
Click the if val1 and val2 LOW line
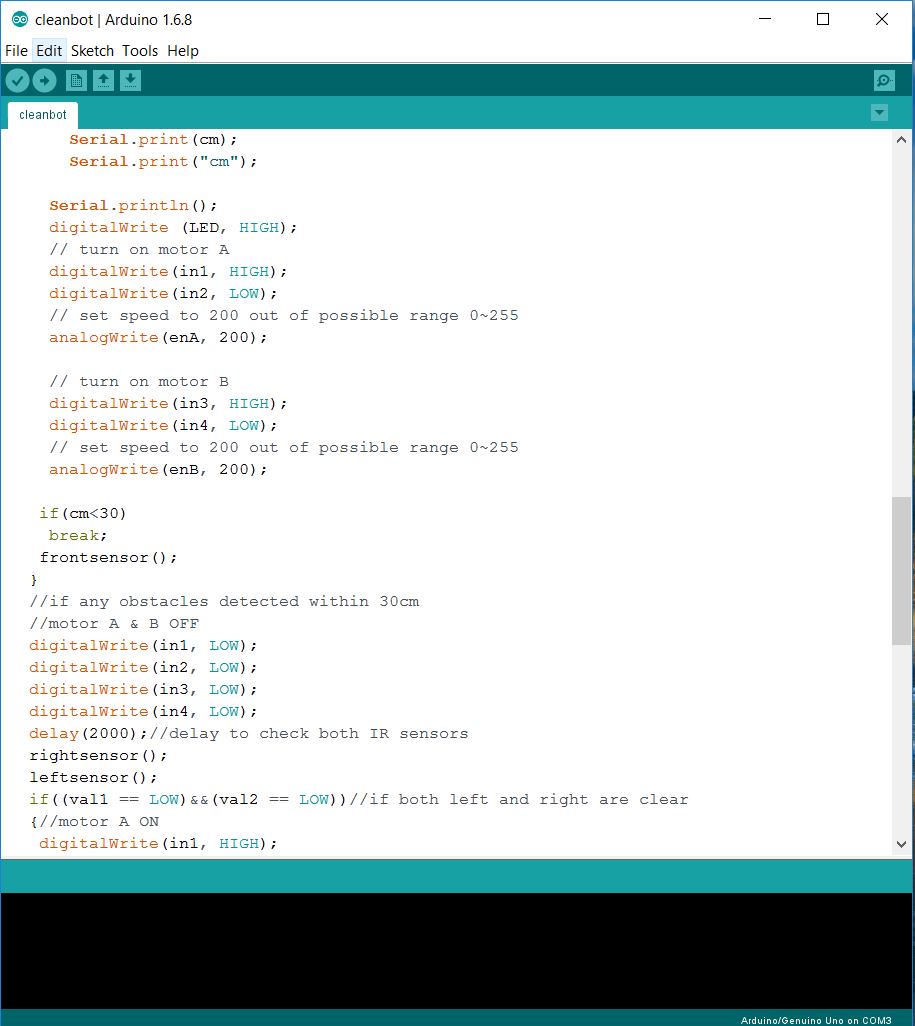click(358, 800)
